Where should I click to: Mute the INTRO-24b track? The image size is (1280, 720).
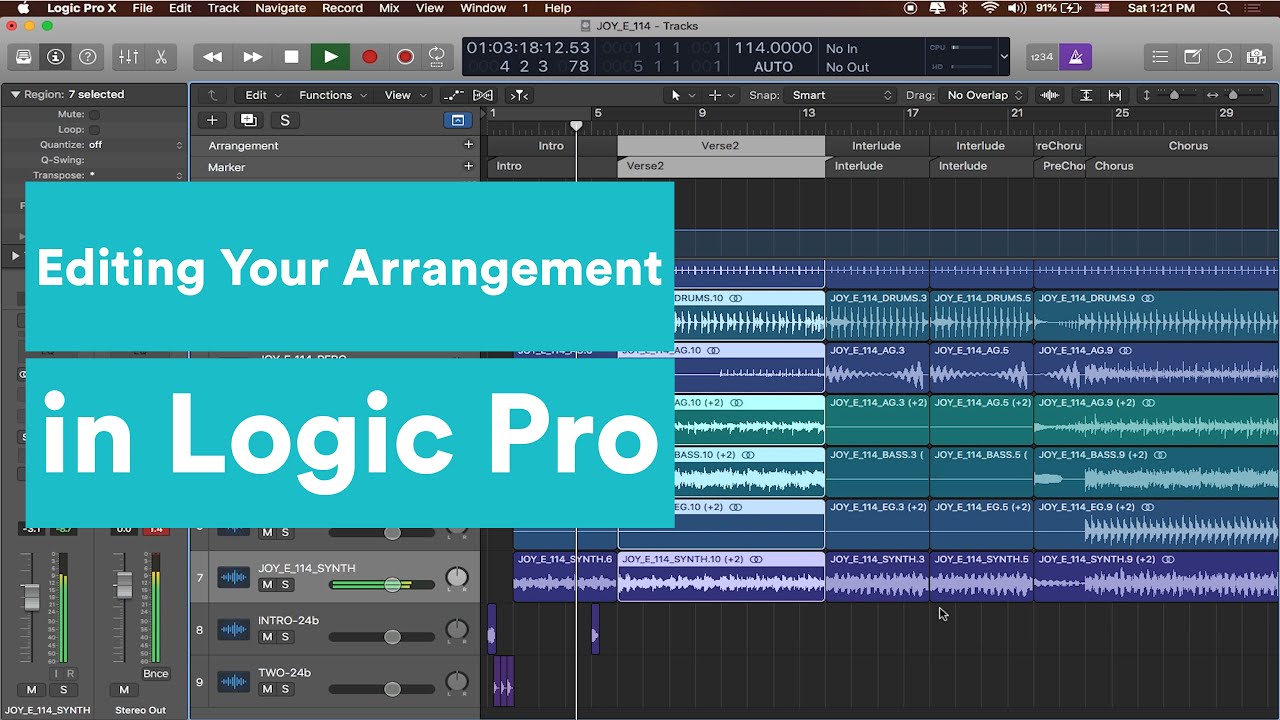pos(267,637)
